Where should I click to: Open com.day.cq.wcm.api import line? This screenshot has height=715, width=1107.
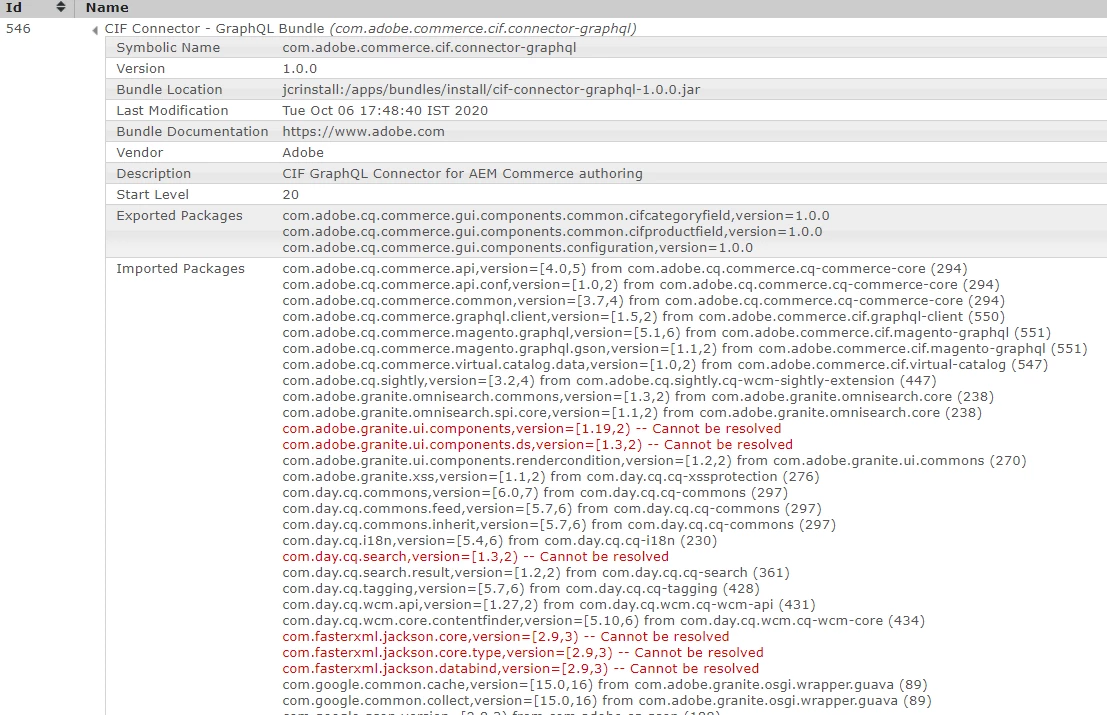tap(549, 605)
